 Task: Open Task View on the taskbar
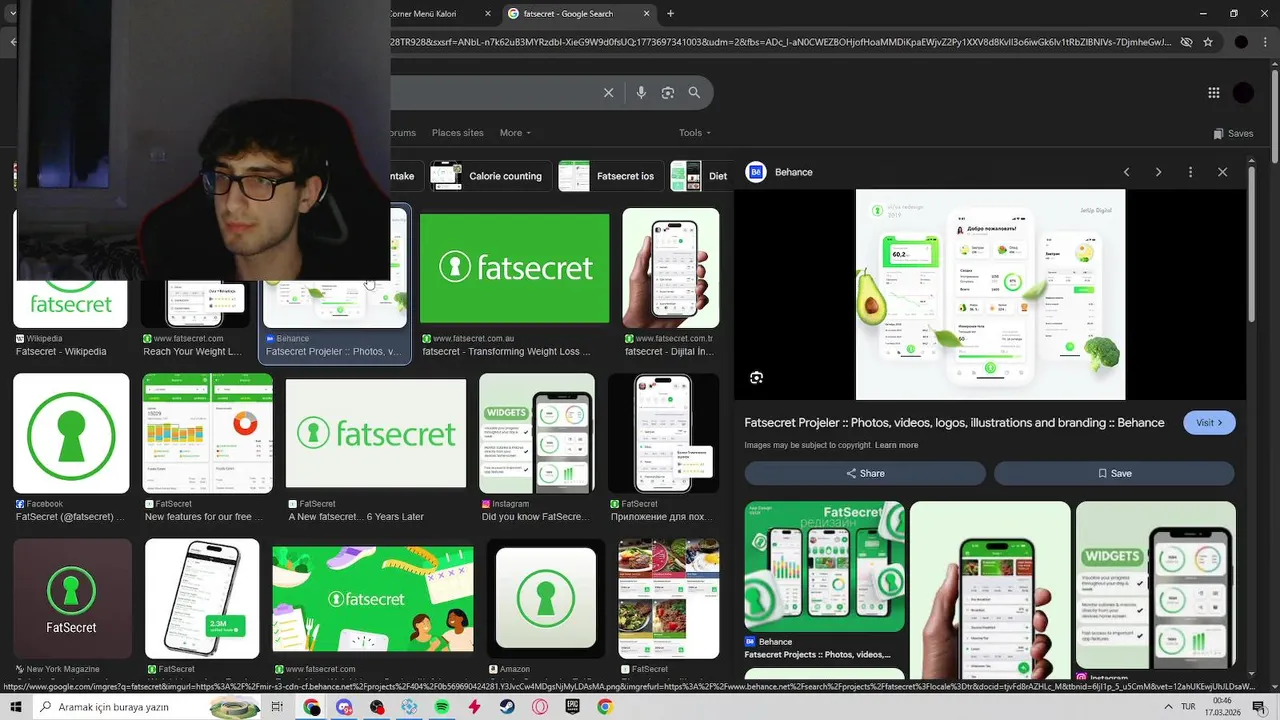click(x=277, y=707)
